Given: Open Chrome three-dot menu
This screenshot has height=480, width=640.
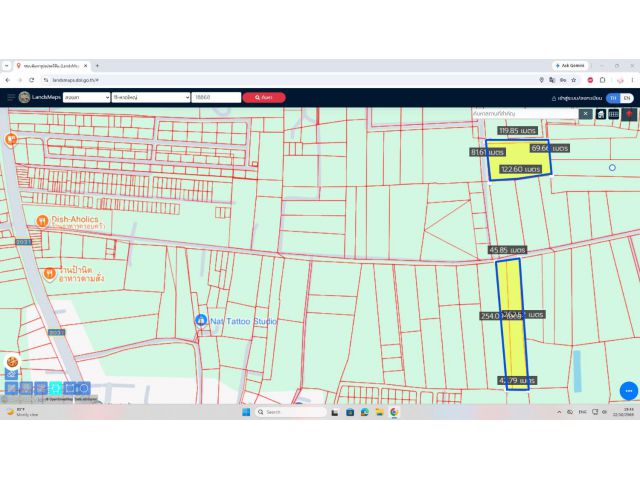Looking at the screenshot, I should 632,80.
